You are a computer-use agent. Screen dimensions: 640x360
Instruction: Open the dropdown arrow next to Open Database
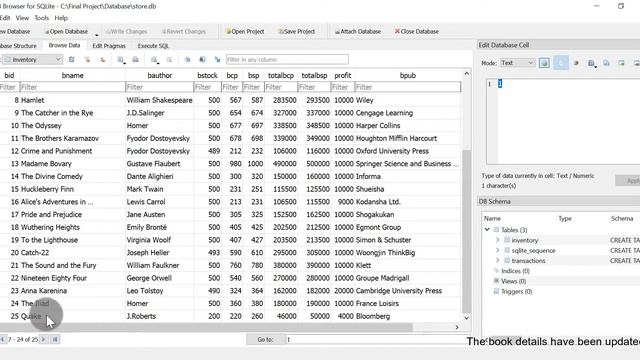(x=96, y=34)
